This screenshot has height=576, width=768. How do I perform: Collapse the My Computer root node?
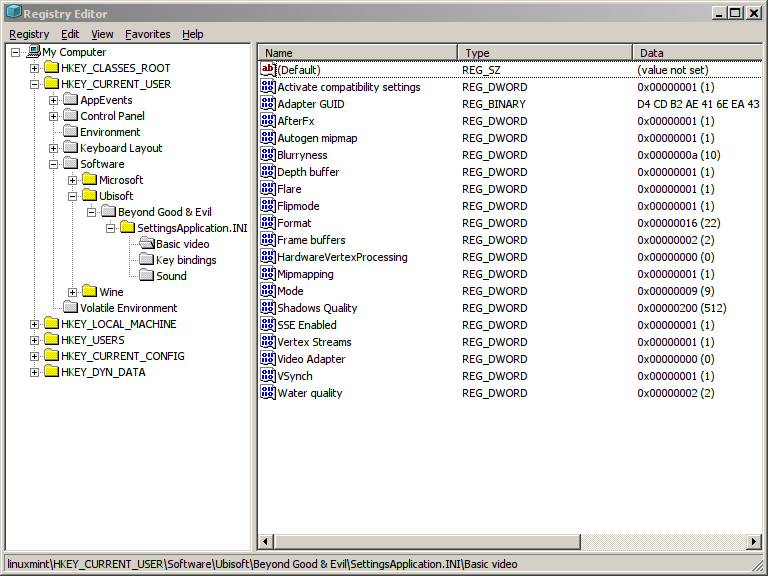(x=15, y=52)
